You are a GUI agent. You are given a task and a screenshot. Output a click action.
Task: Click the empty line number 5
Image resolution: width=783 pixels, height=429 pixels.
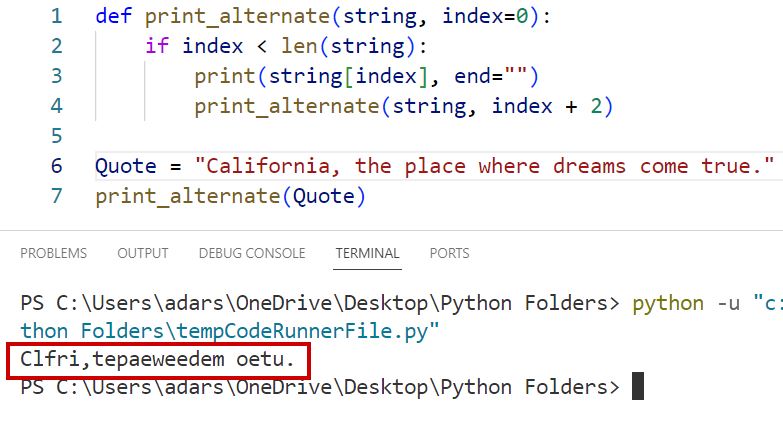[56, 136]
